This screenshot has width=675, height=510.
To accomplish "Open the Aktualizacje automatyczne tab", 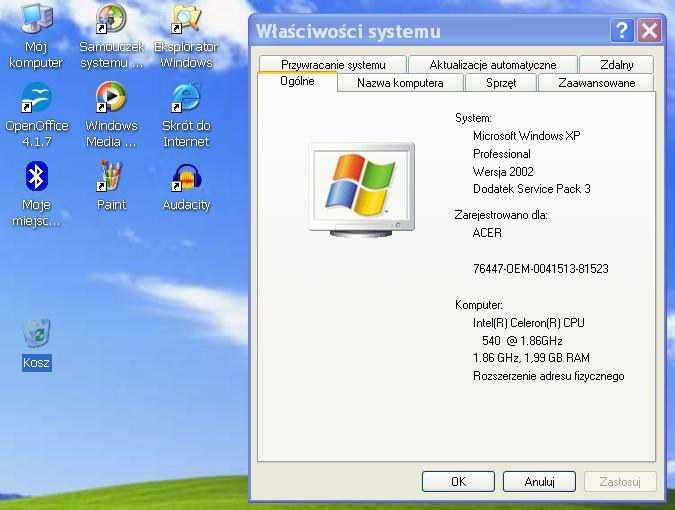I will 492,65.
